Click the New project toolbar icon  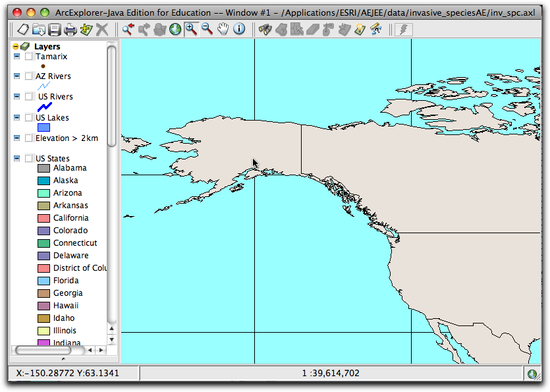(x=23, y=29)
